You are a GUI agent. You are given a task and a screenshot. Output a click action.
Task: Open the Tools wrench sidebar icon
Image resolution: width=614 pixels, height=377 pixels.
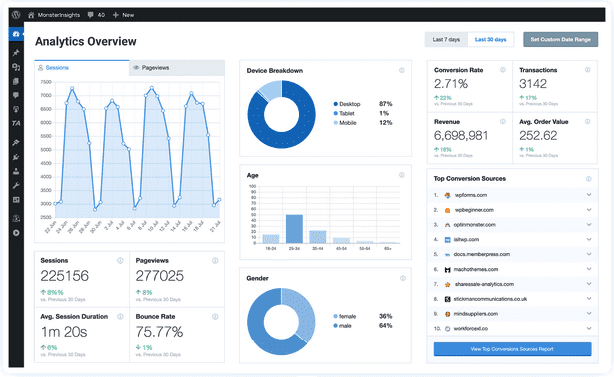coord(16,186)
